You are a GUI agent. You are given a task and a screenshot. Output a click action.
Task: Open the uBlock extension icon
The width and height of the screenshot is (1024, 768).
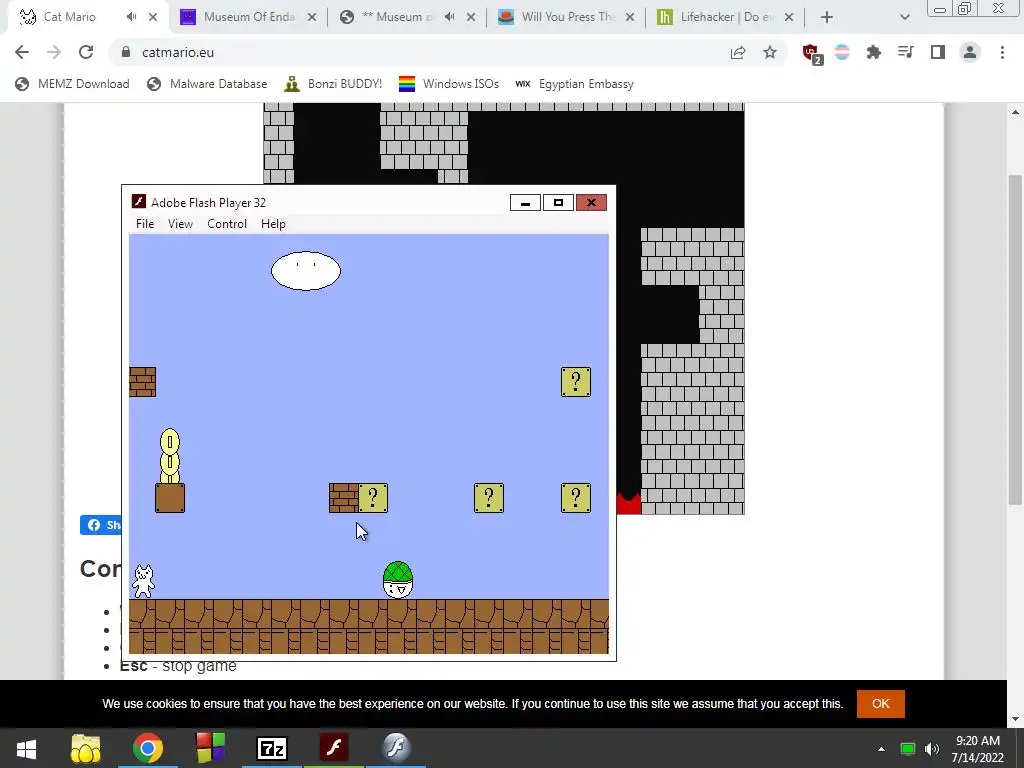tap(812, 54)
